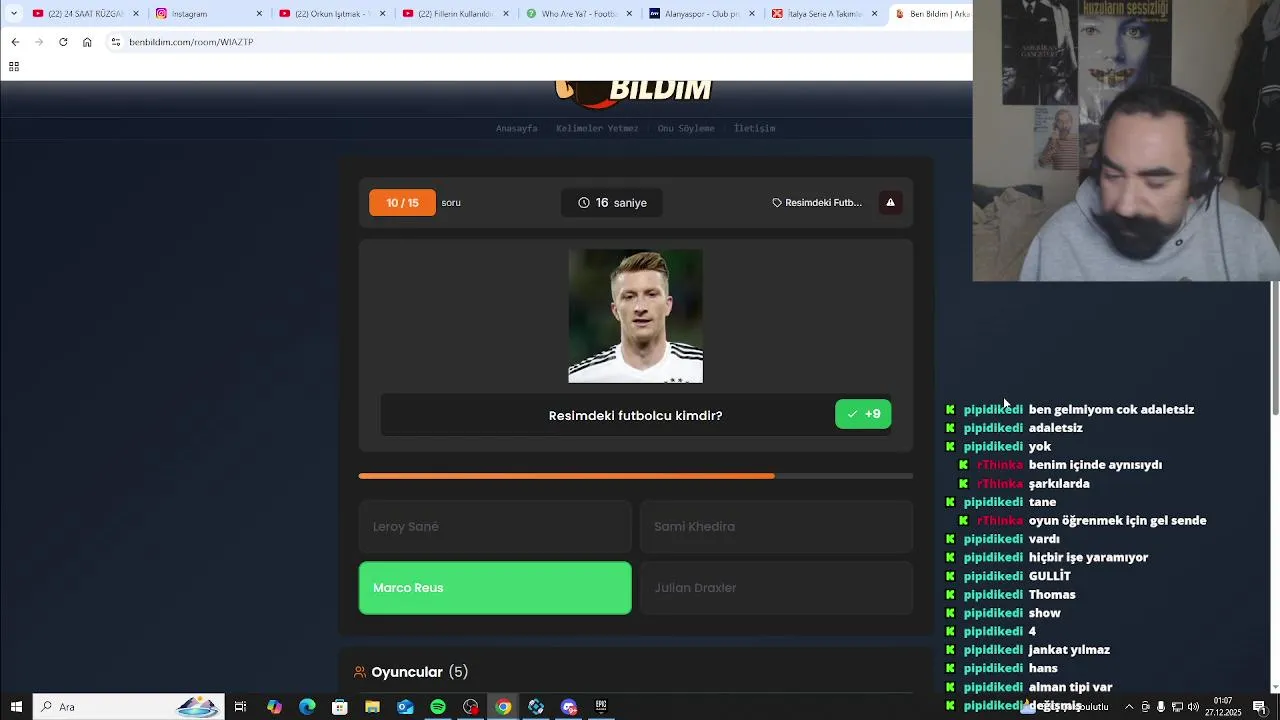Click chat message "GULLİT"

[1049, 576]
